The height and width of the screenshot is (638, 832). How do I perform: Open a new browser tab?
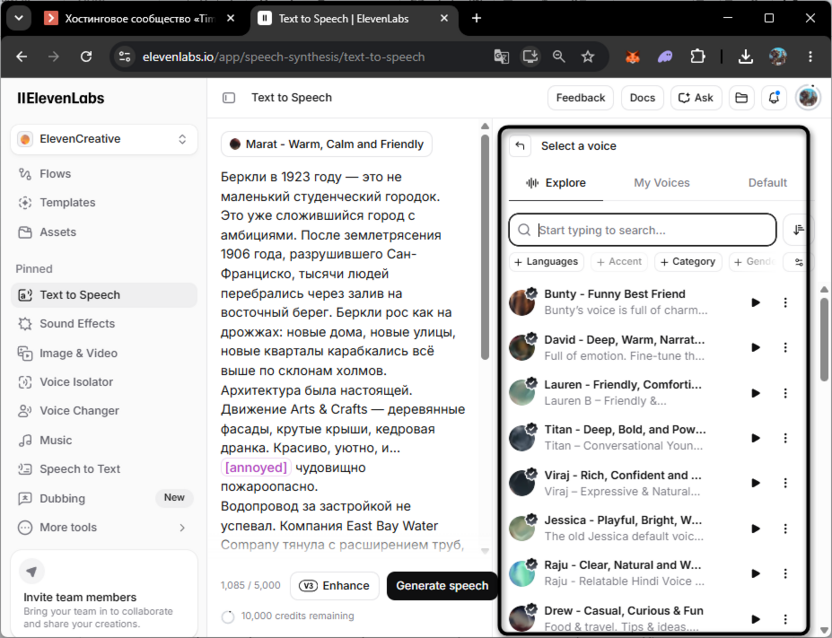(x=476, y=19)
